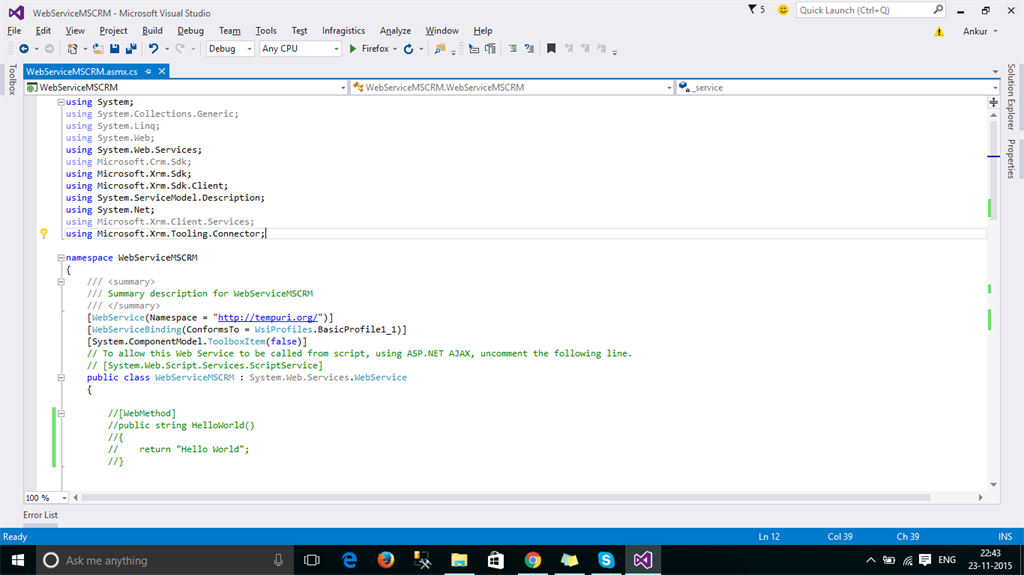Open the Error List tab
1024x575 pixels.
coord(40,515)
